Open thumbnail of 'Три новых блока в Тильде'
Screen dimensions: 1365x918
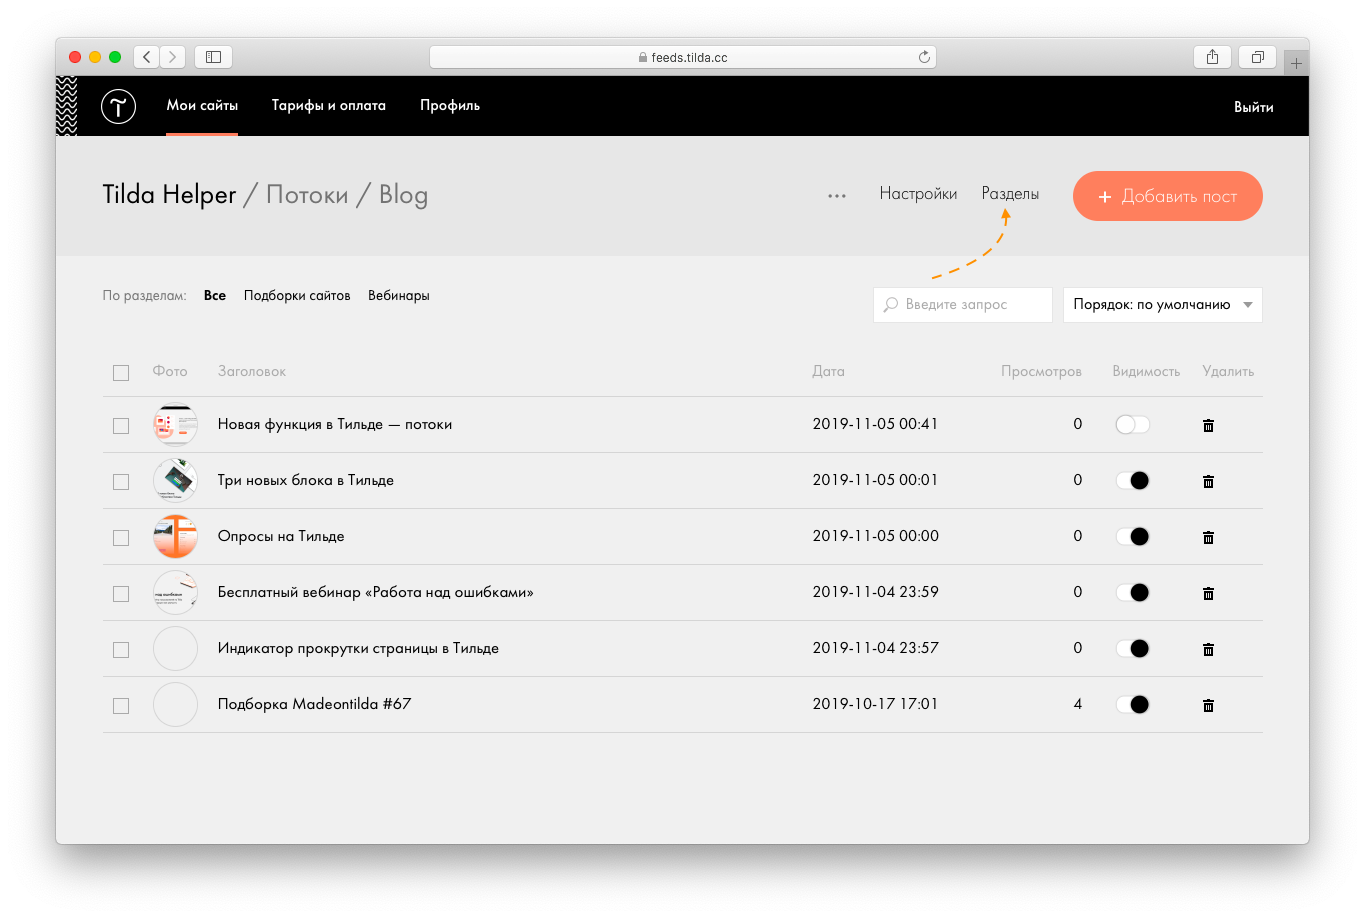175,481
